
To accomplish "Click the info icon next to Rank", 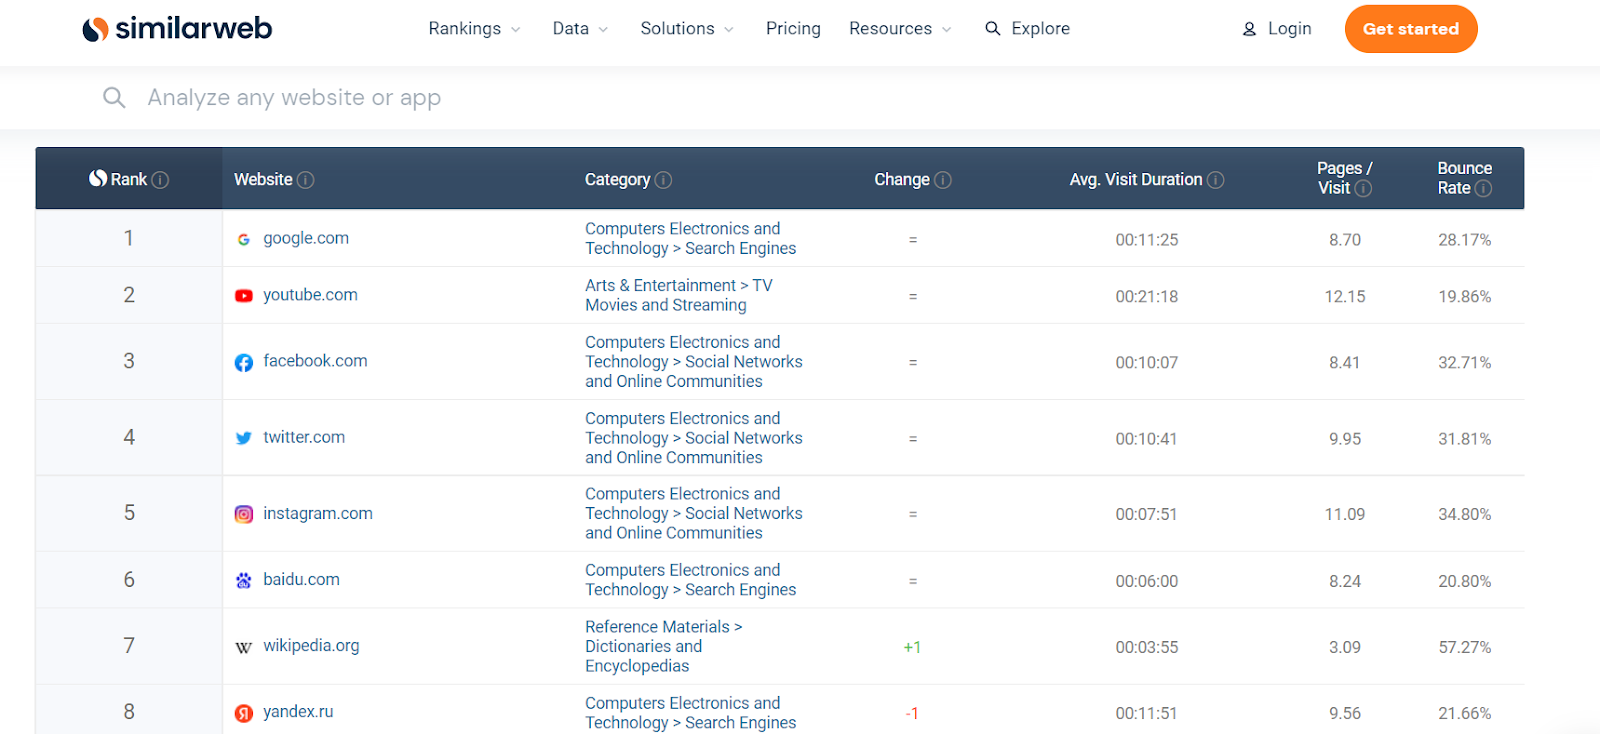I will click(160, 180).
